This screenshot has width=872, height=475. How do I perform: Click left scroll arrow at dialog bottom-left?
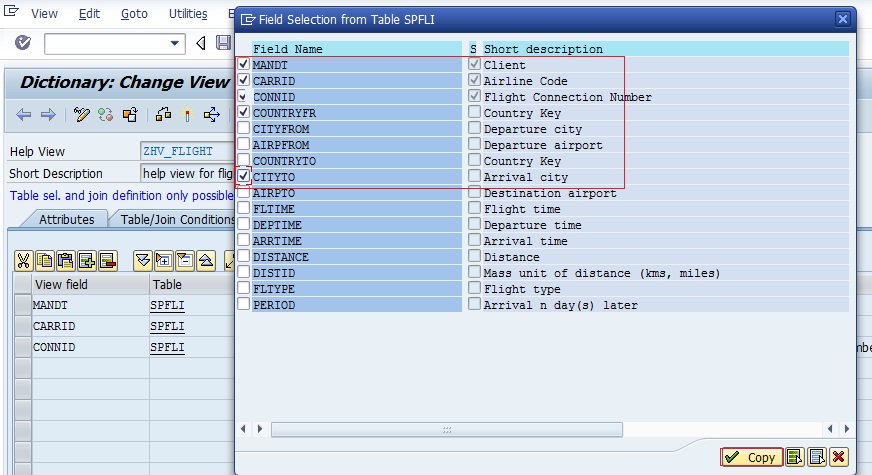(x=243, y=429)
